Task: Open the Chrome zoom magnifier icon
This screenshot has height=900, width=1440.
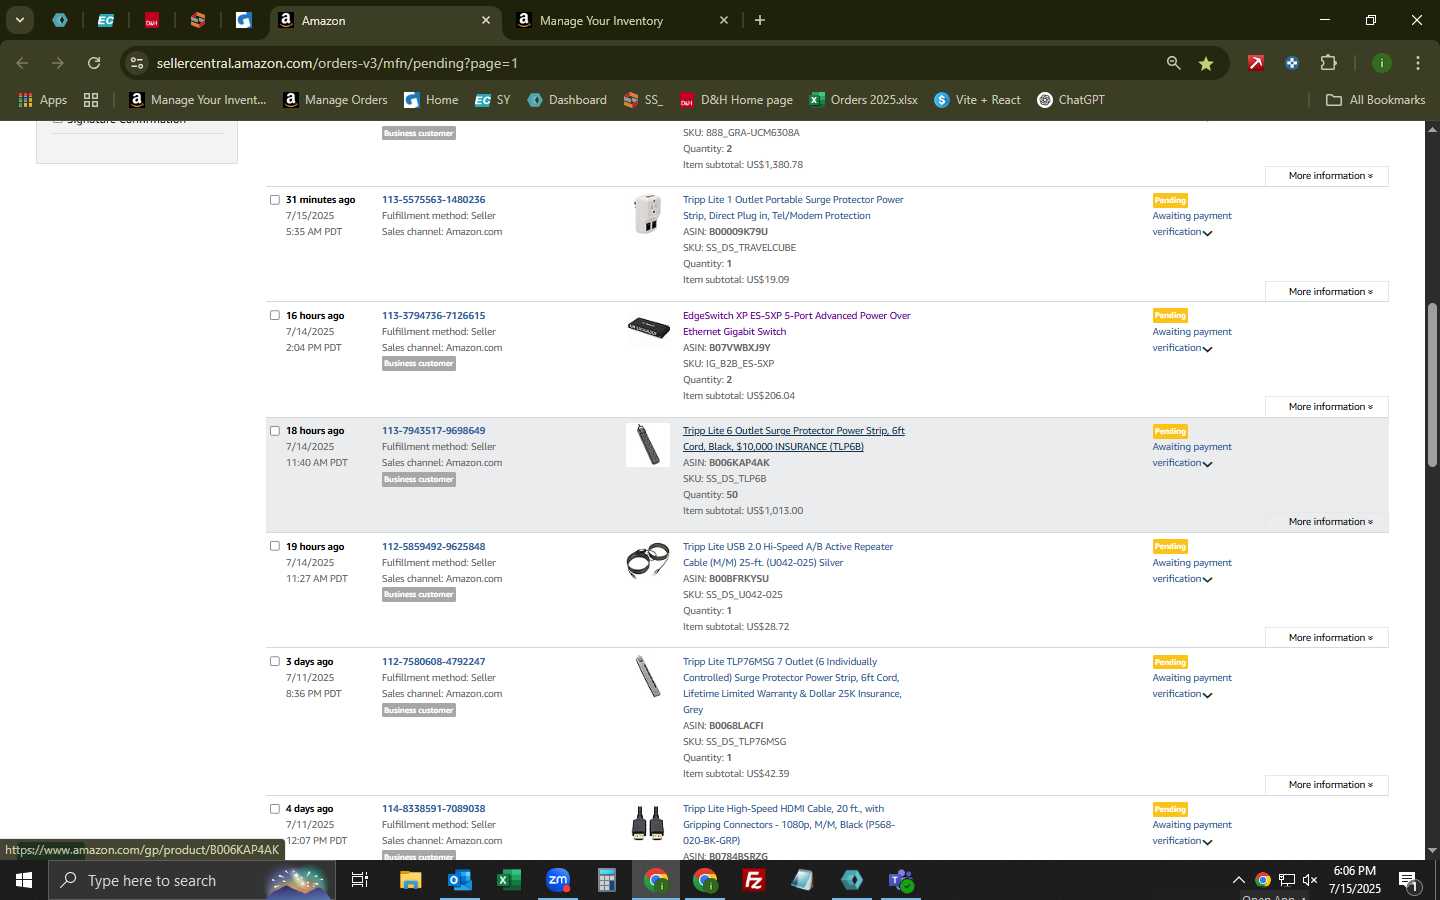Action: [x=1173, y=63]
